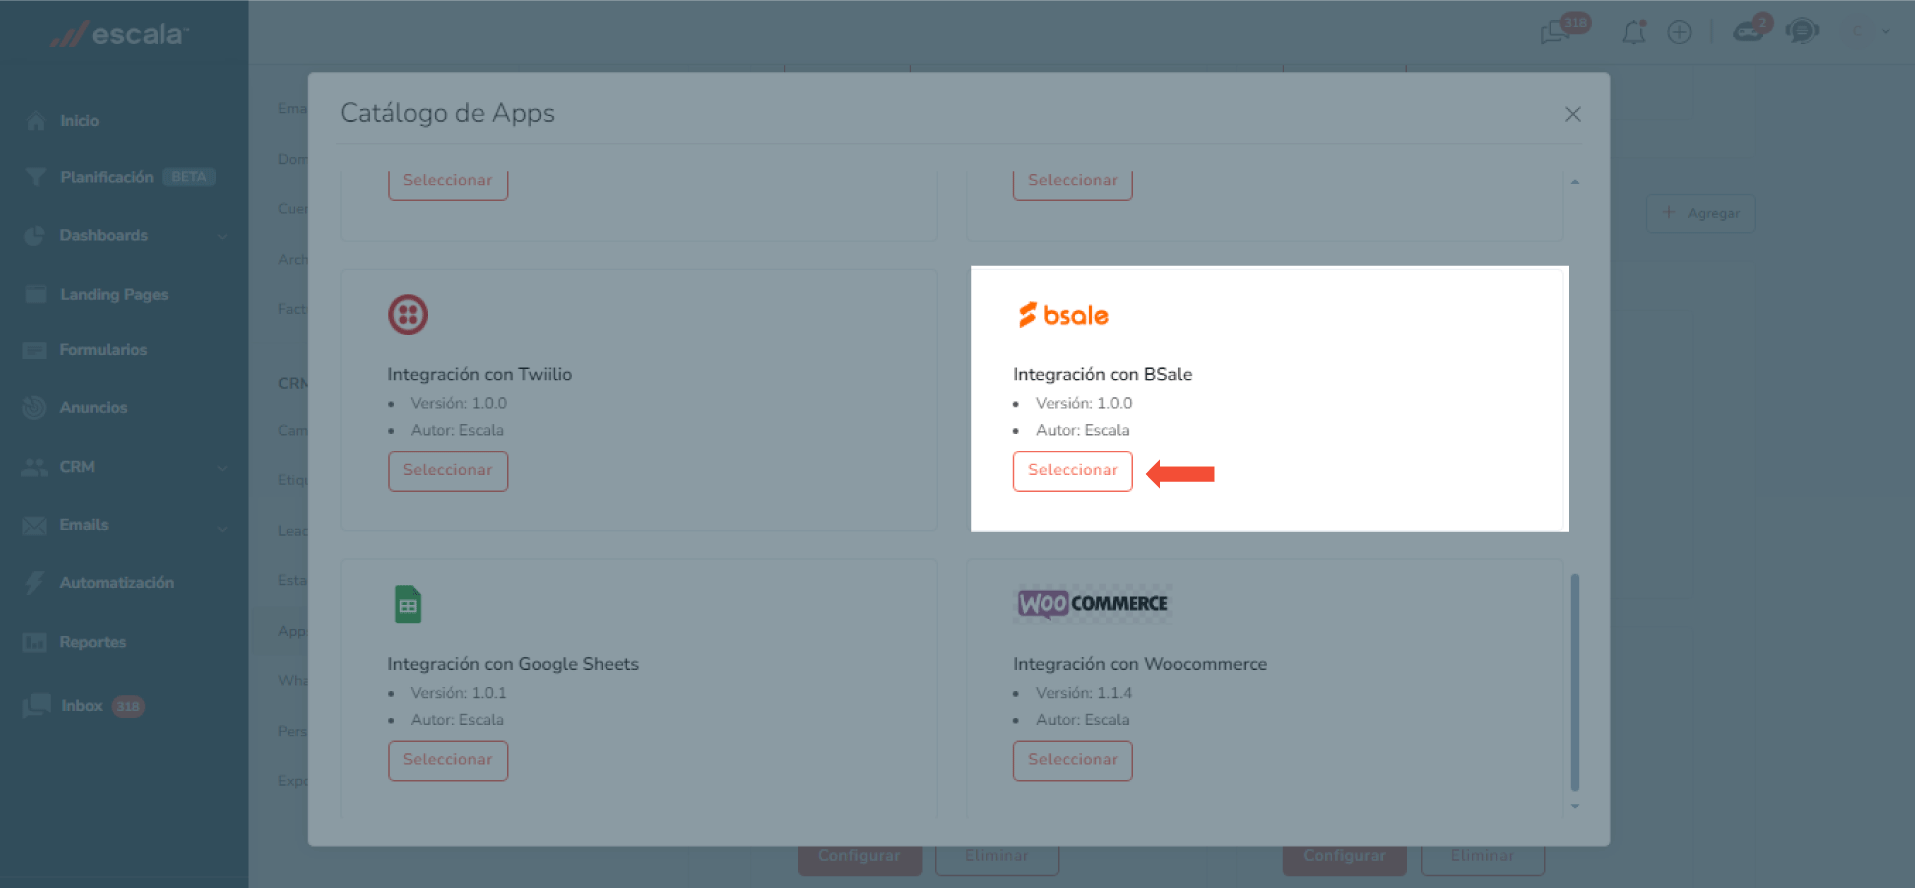Click the WooCommerce logo
Image resolution: width=1915 pixels, height=888 pixels.
[1092, 604]
